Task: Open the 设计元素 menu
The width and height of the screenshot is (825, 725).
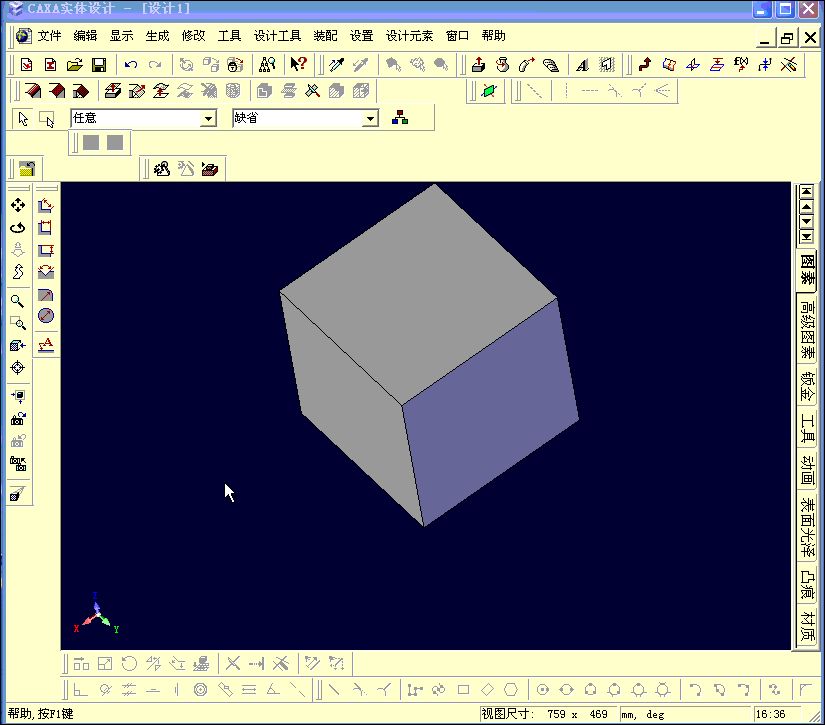Action: 409,36
